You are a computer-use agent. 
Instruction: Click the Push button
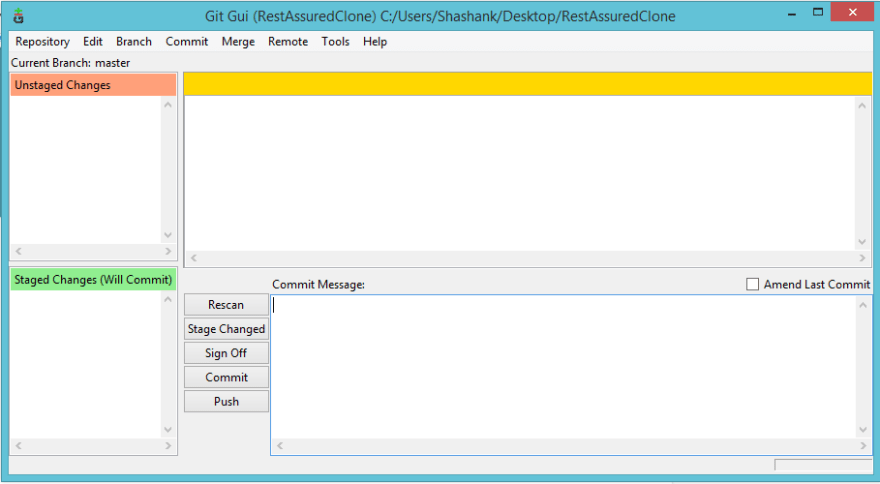tap(226, 401)
